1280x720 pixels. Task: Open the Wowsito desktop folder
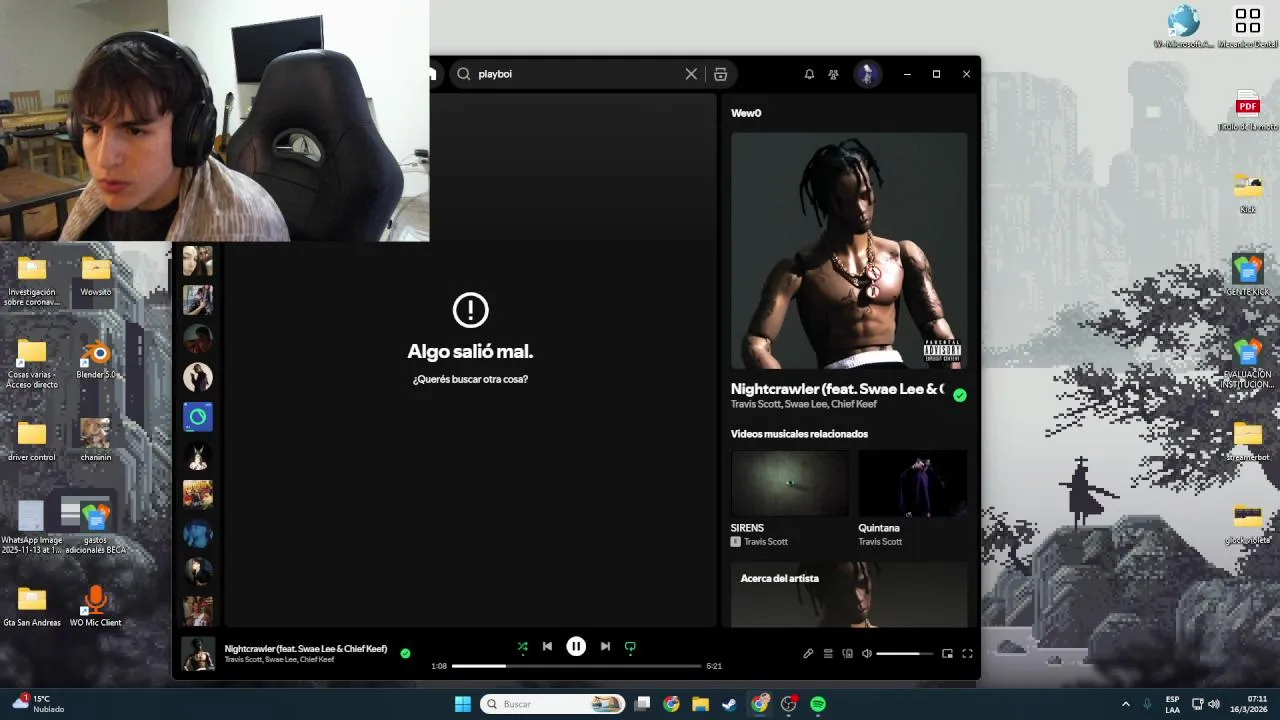click(x=96, y=276)
